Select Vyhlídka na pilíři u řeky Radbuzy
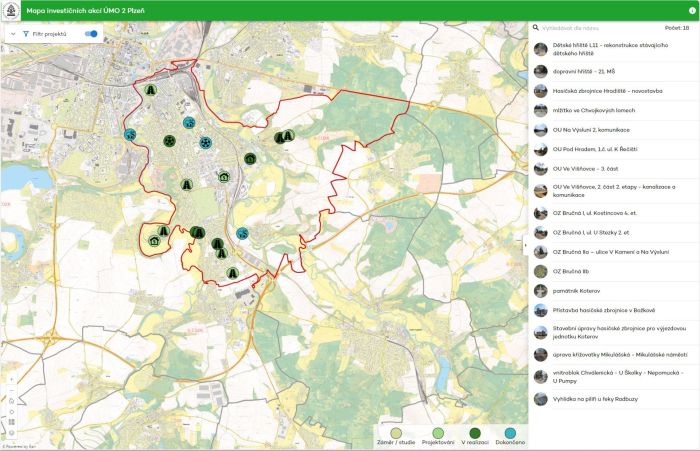 [x=594, y=398]
